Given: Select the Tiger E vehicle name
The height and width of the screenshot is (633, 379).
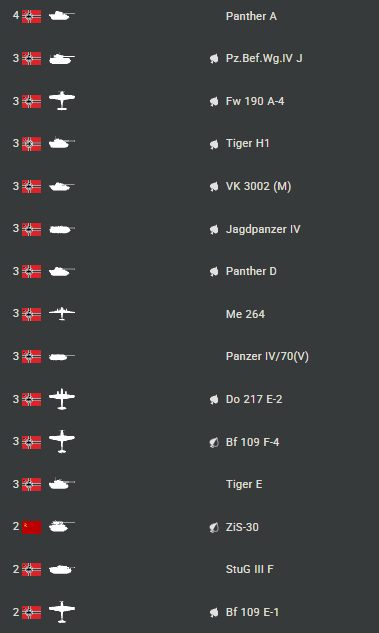Looking at the screenshot, I should coord(244,484).
